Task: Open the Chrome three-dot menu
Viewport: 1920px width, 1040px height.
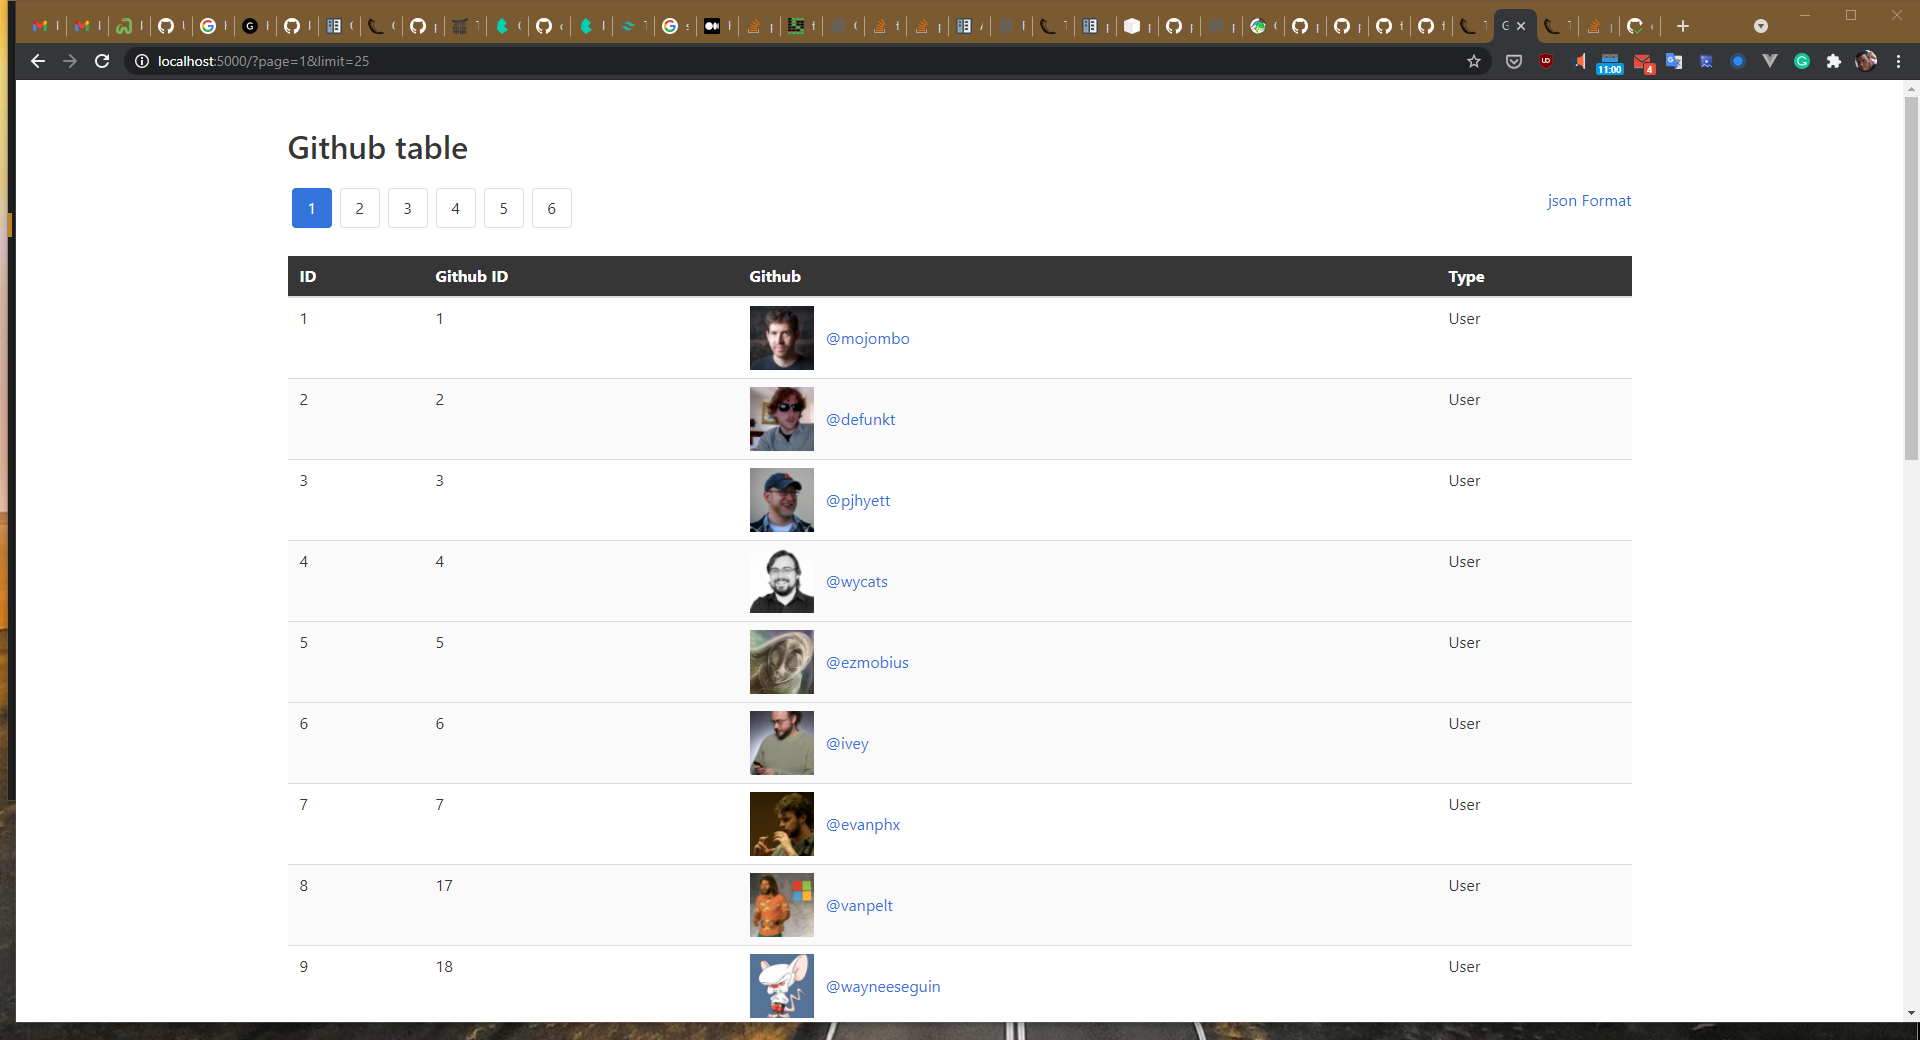Action: (1898, 61)
